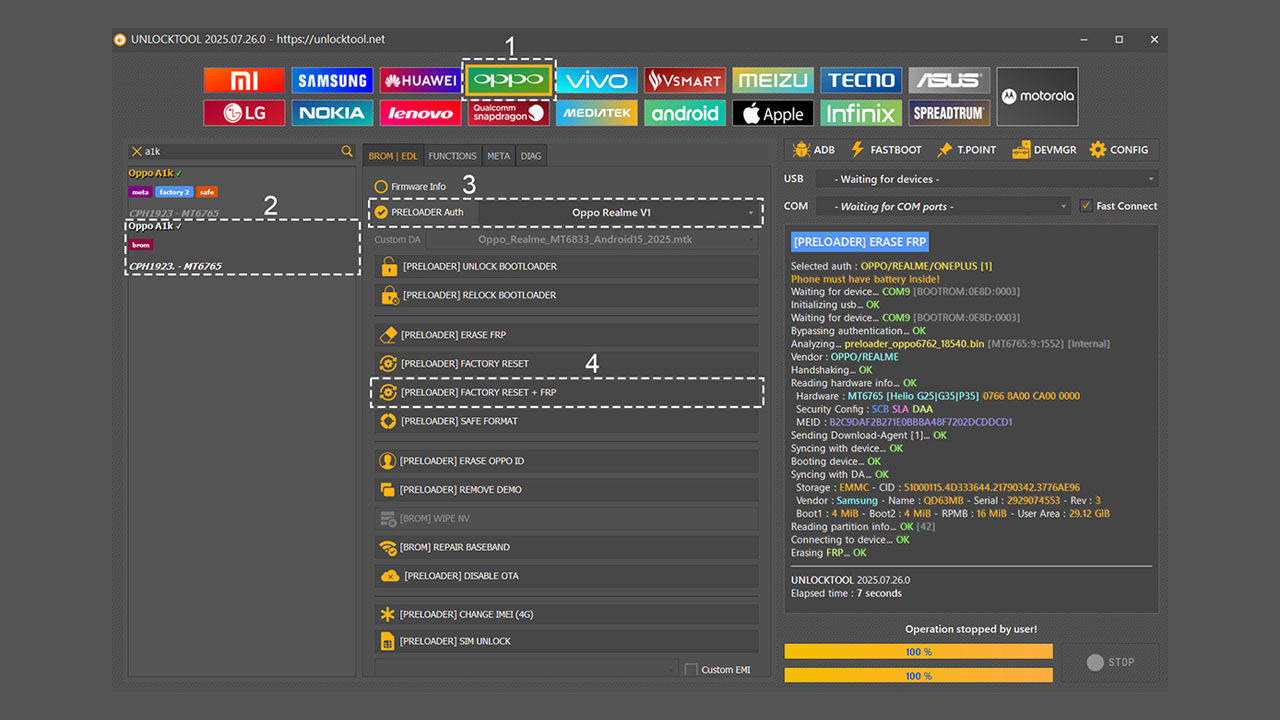Open the Oppo Realme V1 auth dropdown
This screenshot has width=1280, height=720.
tap(619, 212)
